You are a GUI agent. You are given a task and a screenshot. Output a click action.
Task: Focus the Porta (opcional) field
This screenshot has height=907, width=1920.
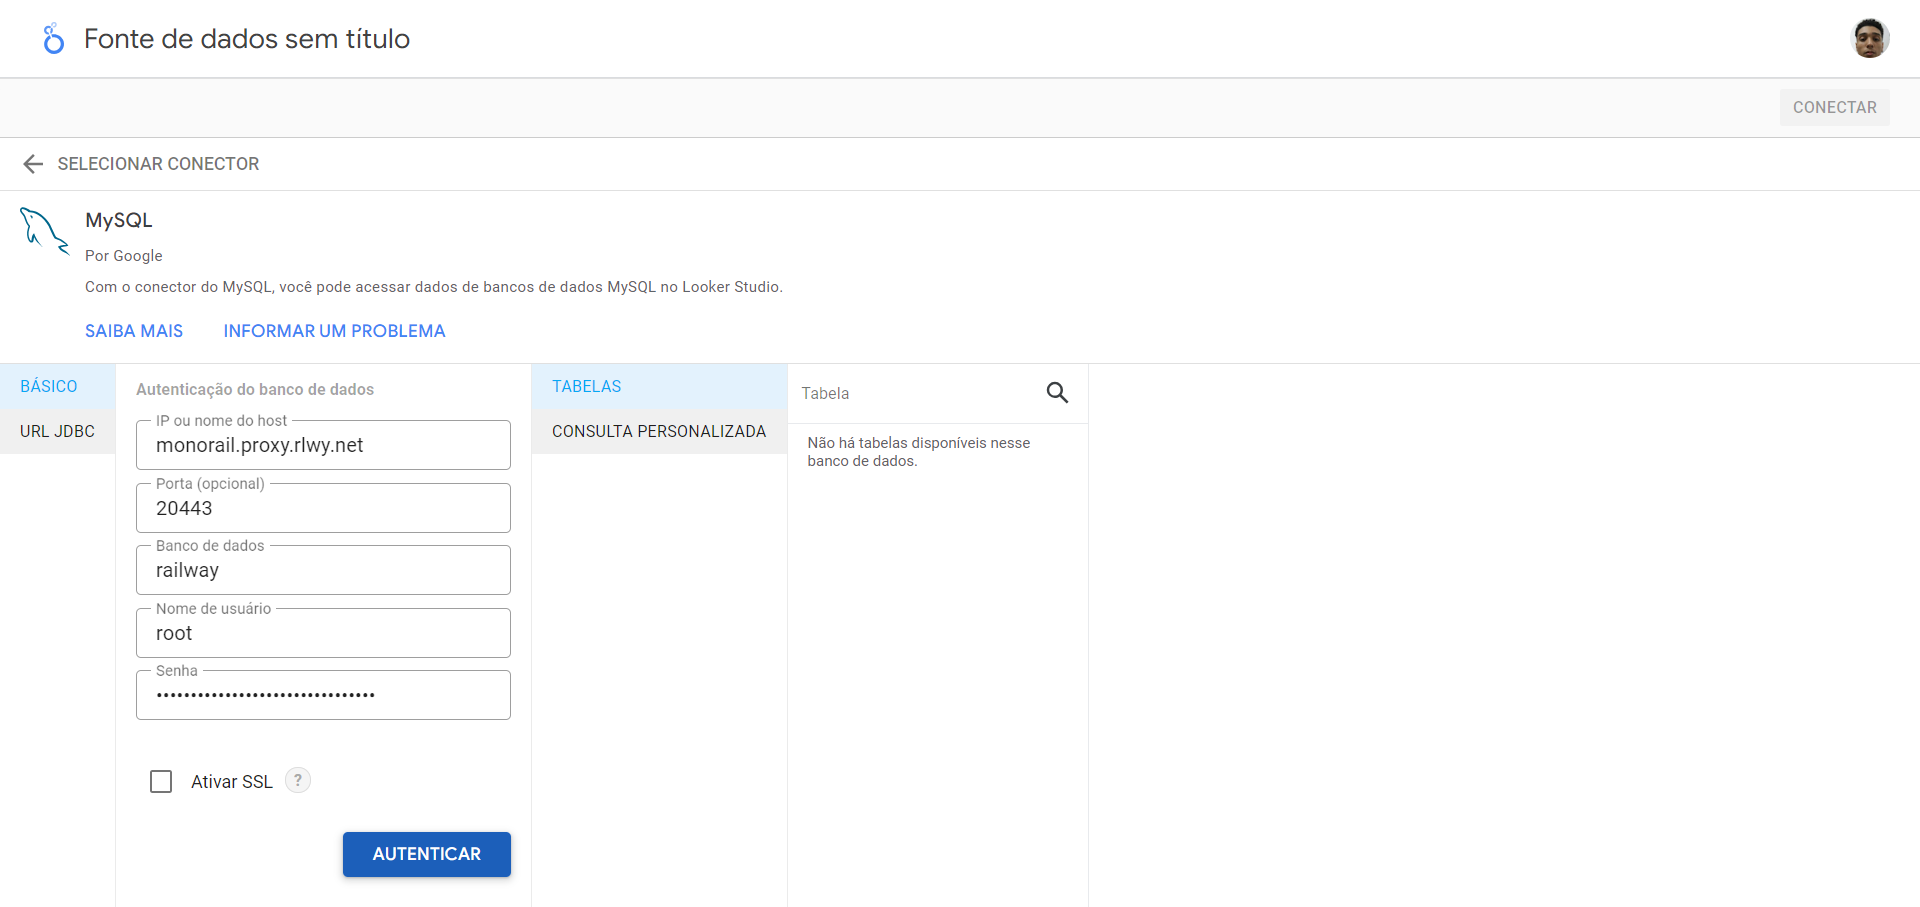(x=323, y=508)
